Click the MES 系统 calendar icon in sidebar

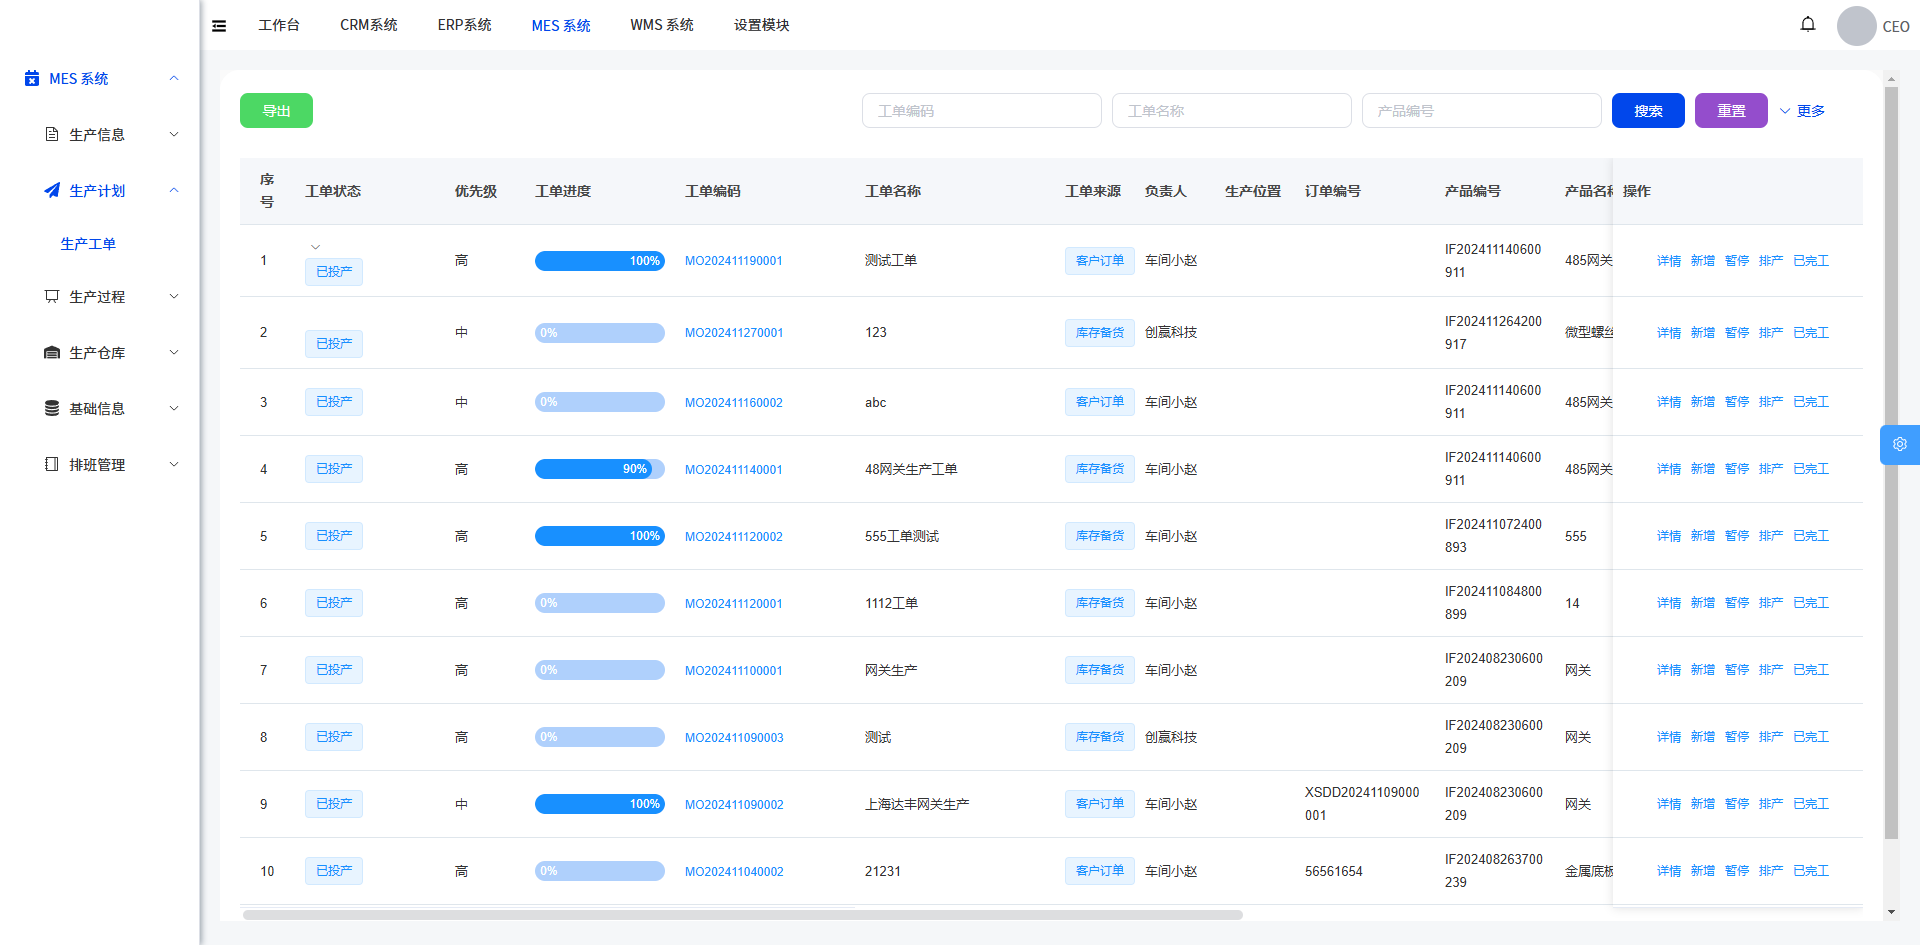pos(32,78)
